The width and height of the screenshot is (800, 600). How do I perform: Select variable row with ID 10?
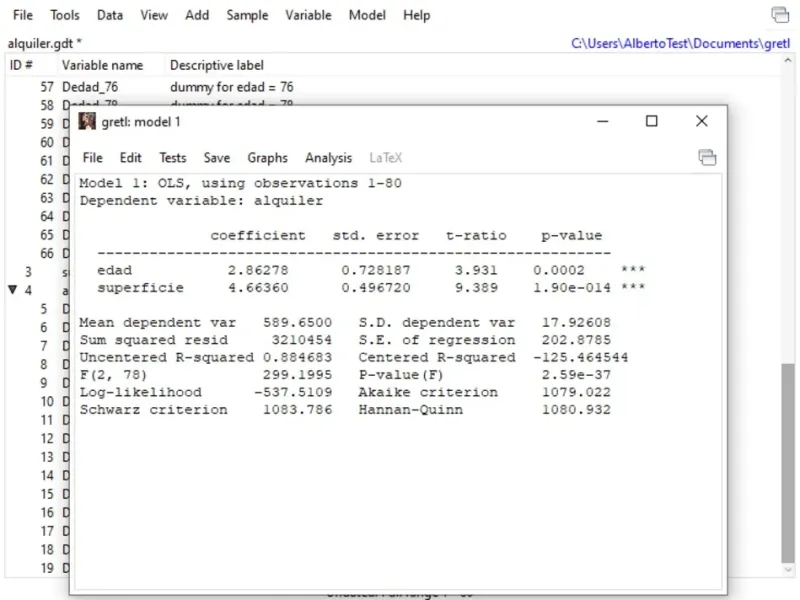click(37, 402)
